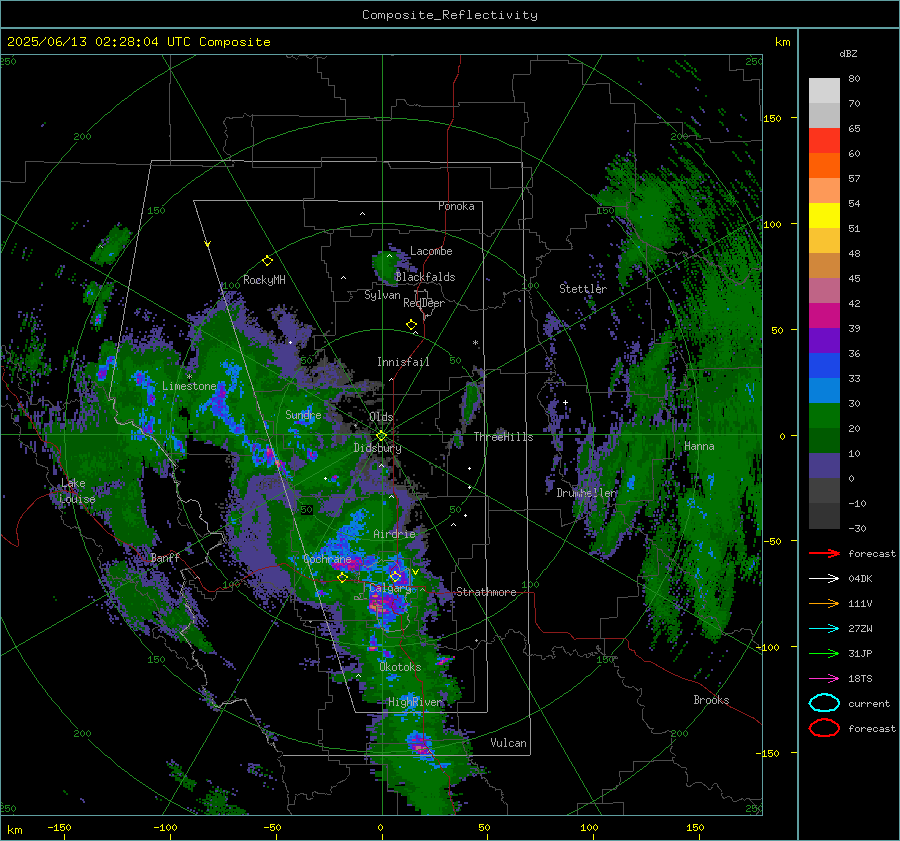This screenshot has width=900, height=841.
Task: Click the Blackfalds city label
Action: click(425, 277)
